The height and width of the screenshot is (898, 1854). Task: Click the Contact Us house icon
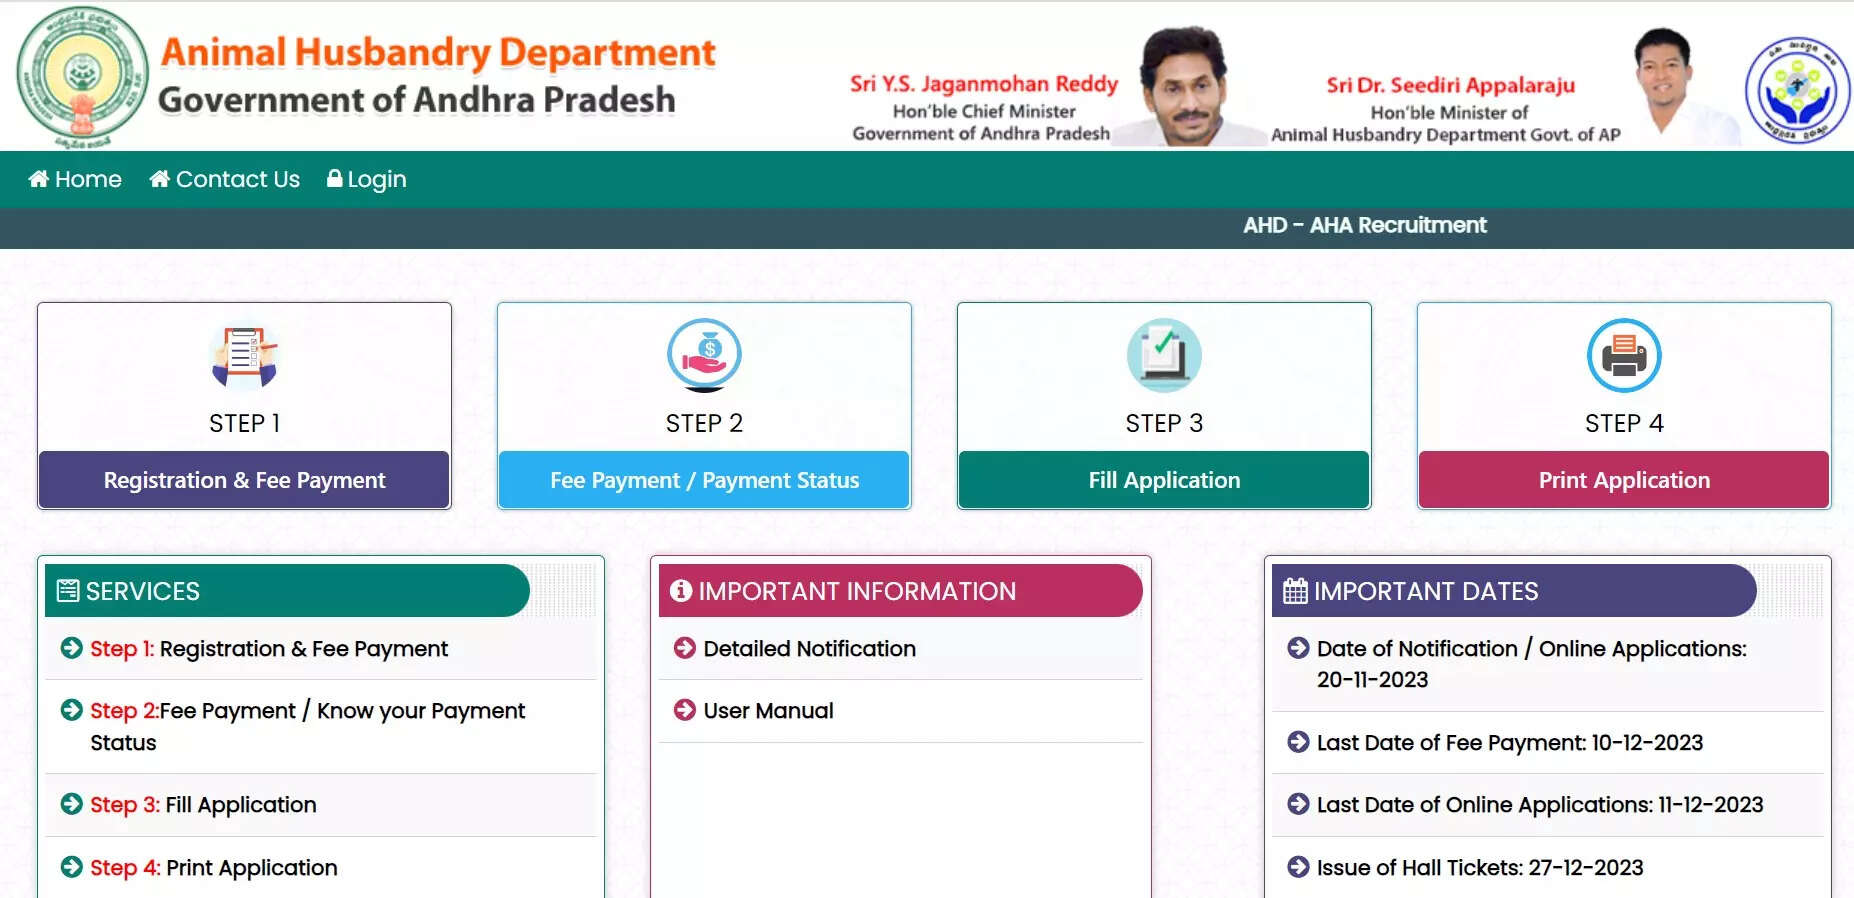point(160,179)
